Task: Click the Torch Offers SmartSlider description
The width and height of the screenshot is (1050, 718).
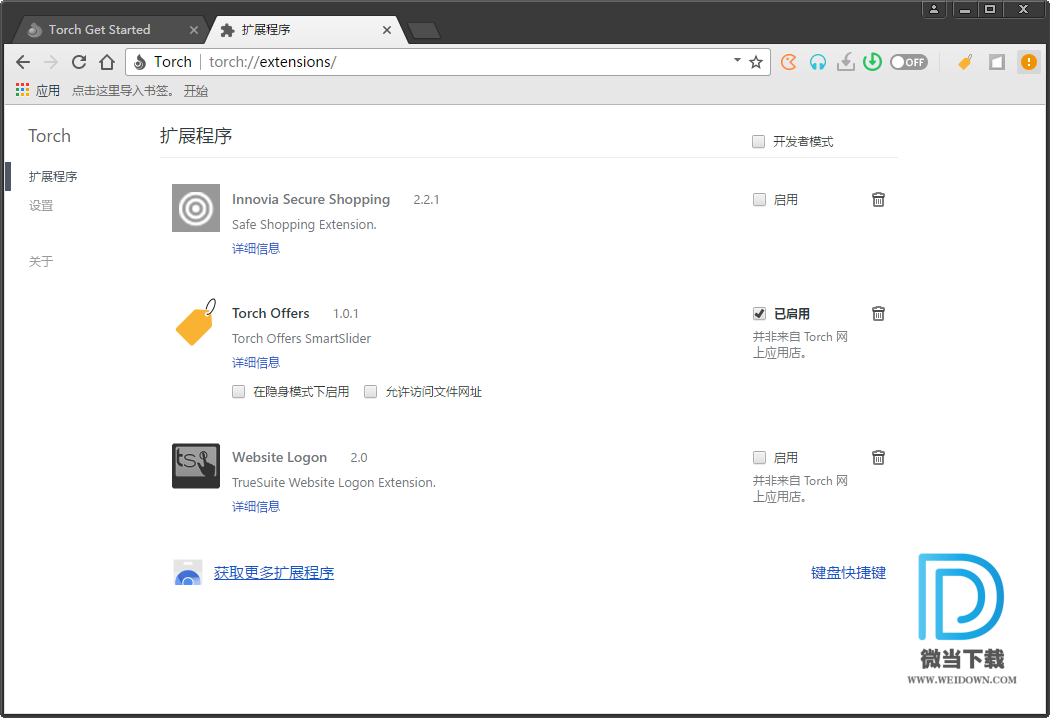Action: [301, 338]
